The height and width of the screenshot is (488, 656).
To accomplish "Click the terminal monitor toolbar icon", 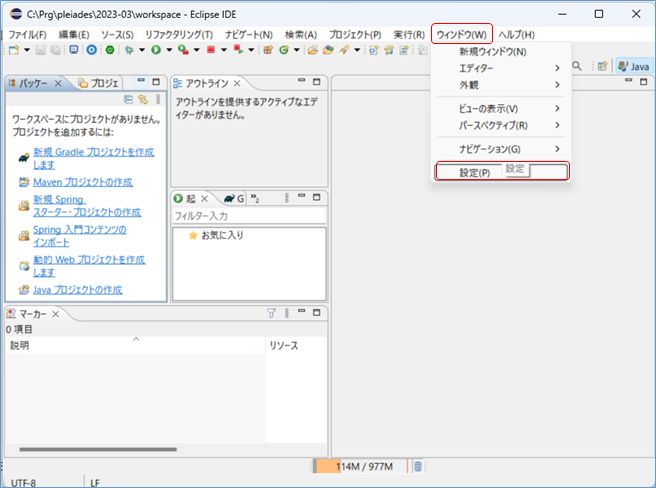I will click(x=74, y=50).
